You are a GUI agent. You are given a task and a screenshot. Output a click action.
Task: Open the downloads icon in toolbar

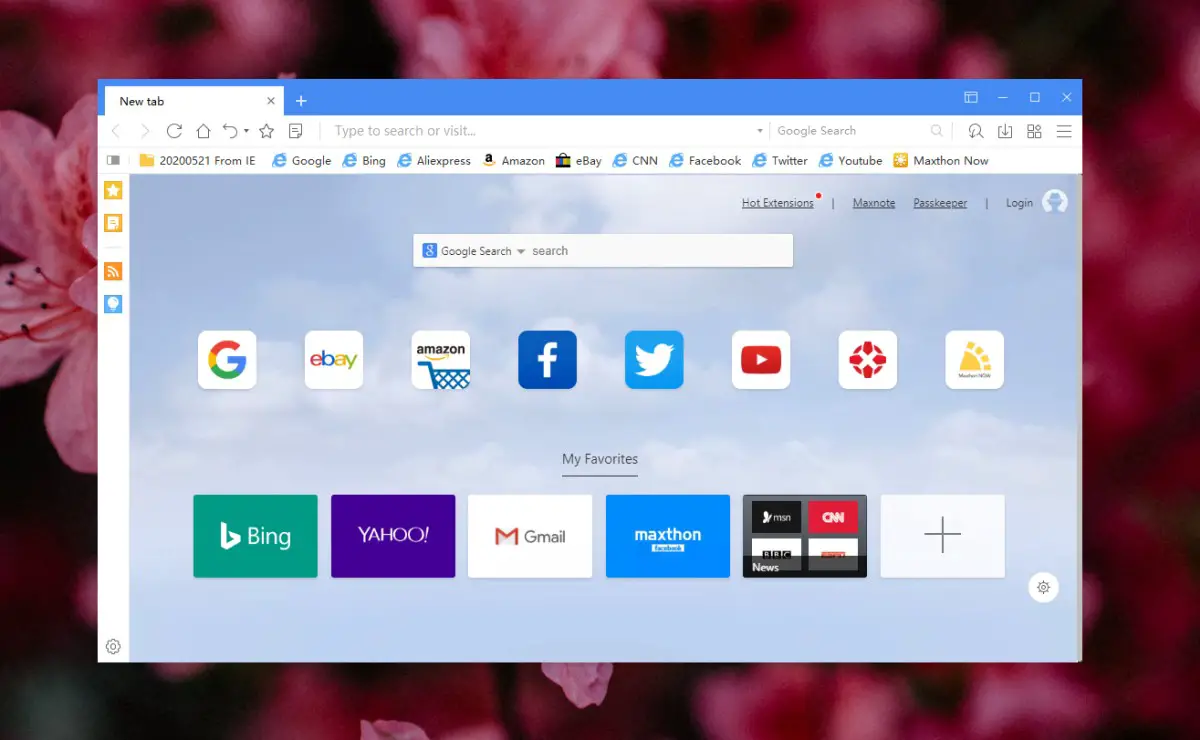point(1005,131)
